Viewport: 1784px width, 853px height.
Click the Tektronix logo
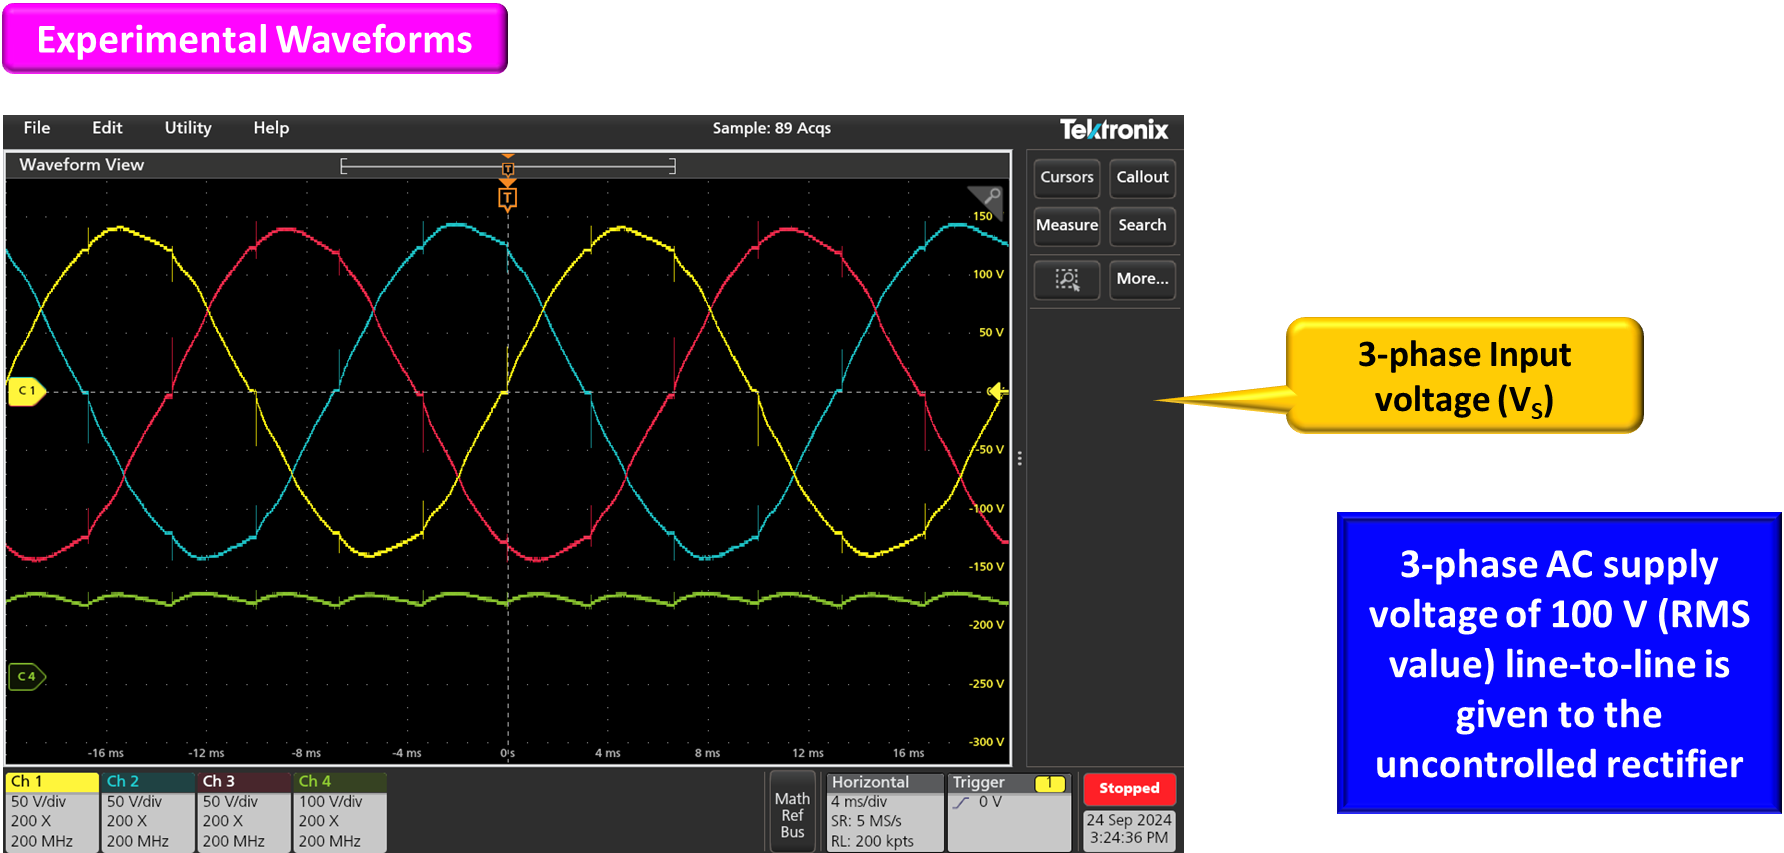[1113, 129]
